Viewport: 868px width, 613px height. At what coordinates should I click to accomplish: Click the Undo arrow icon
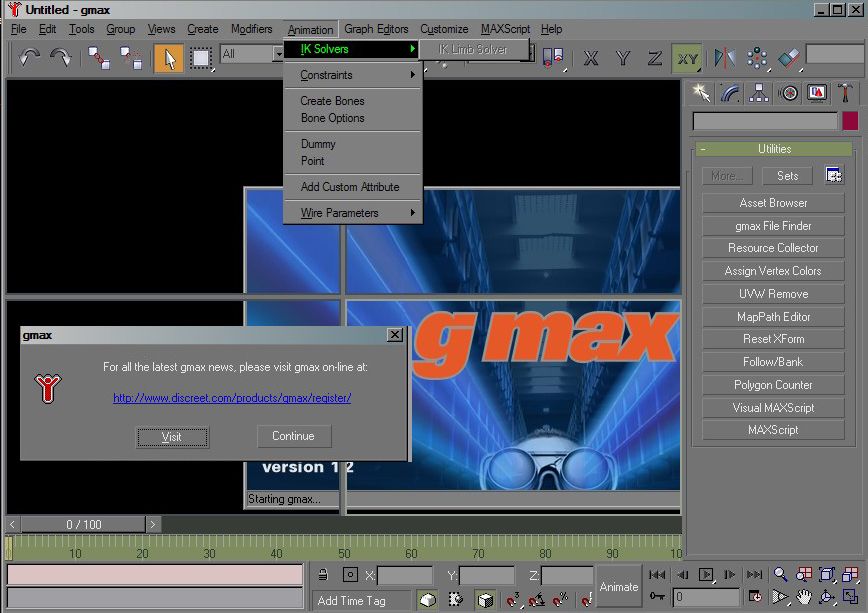[29, 58]
